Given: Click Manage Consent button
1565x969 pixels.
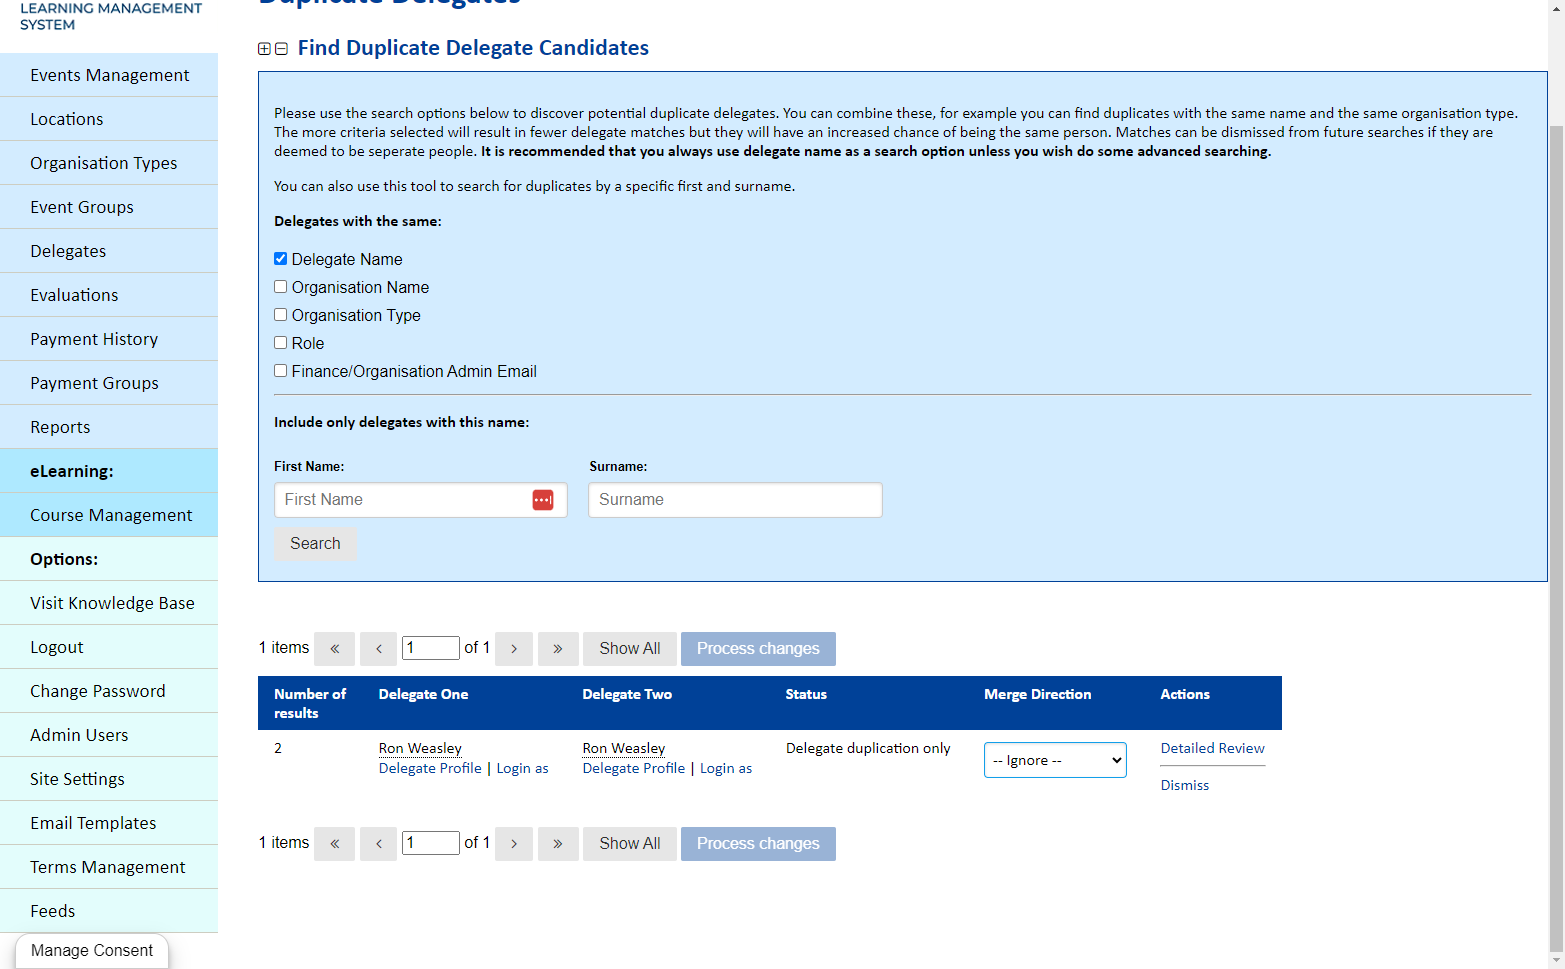Looking at the screenshot, I should click(x=92, y=951).
